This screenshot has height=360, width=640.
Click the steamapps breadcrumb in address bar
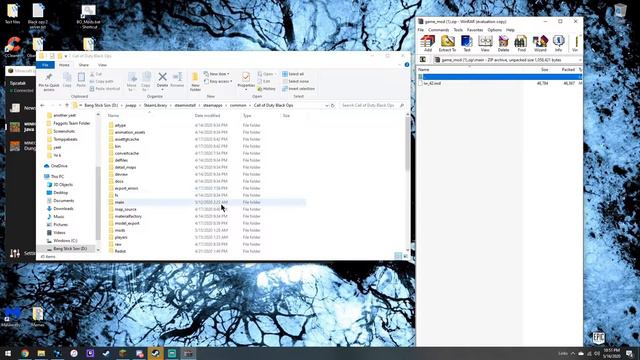(213, 105)
